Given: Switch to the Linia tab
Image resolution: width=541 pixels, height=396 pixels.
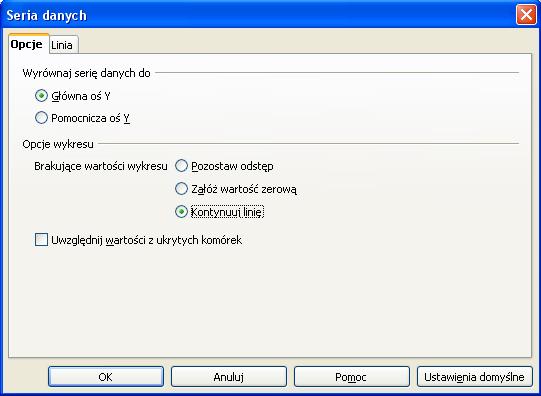Looking at the screenshot, I should click(63, 45).
